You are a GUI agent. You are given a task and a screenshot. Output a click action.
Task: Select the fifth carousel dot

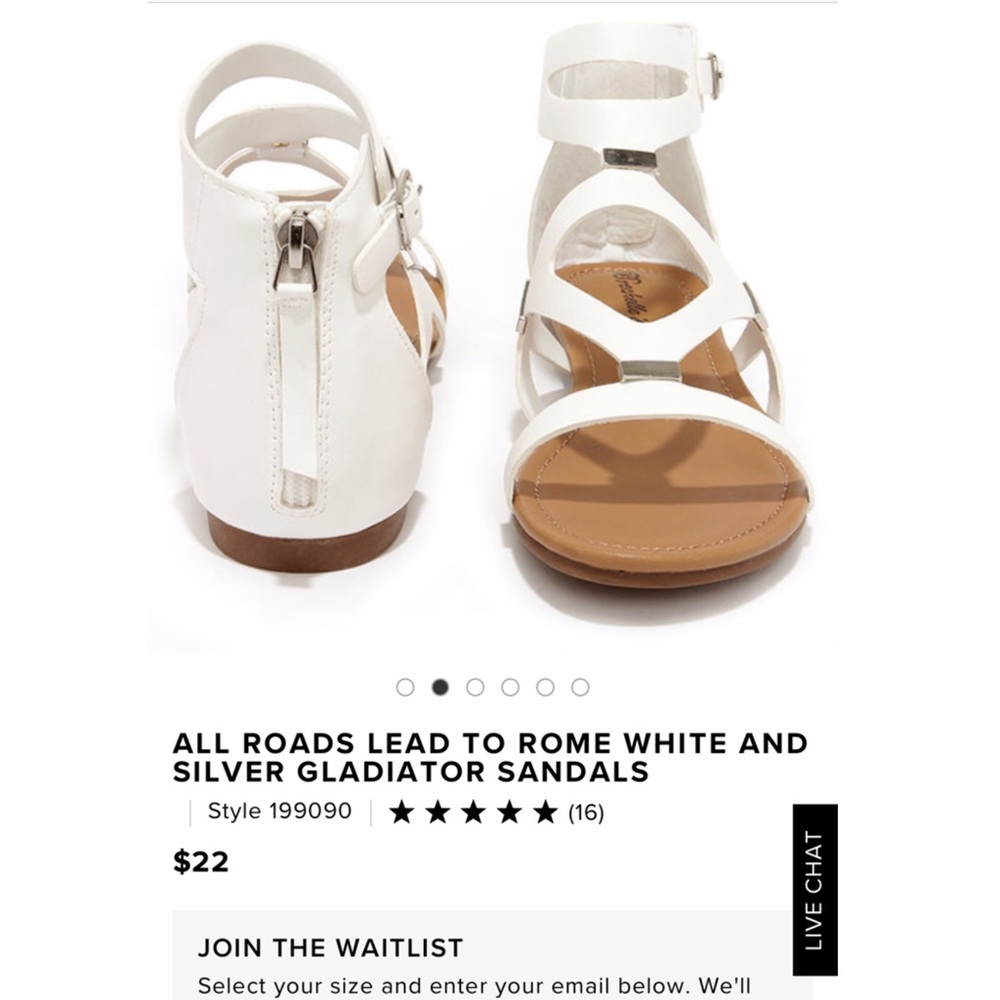(545, 688)
